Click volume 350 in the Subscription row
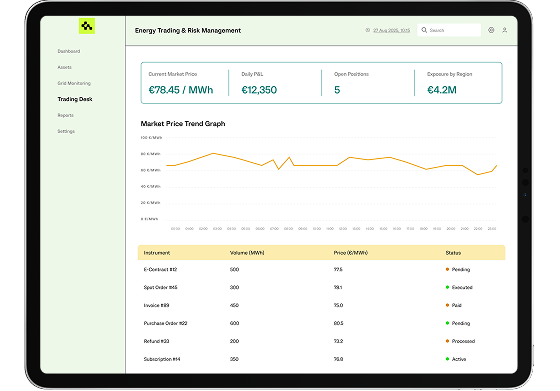This screenshot has width=560, height=391. [234, 359]
